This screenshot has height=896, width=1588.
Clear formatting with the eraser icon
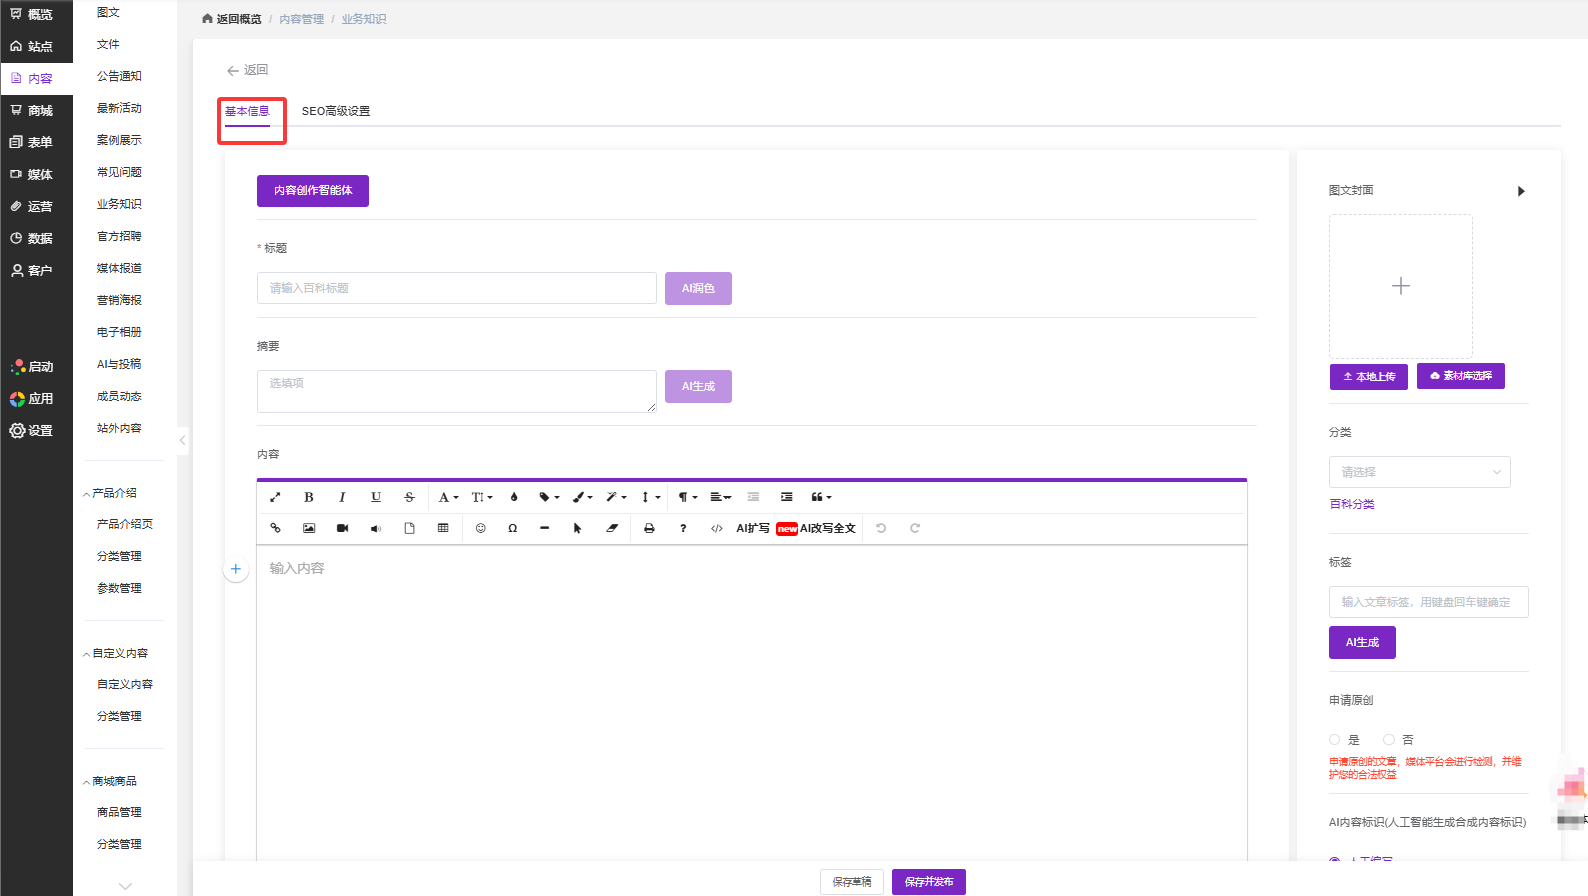(x=612, y=528)
